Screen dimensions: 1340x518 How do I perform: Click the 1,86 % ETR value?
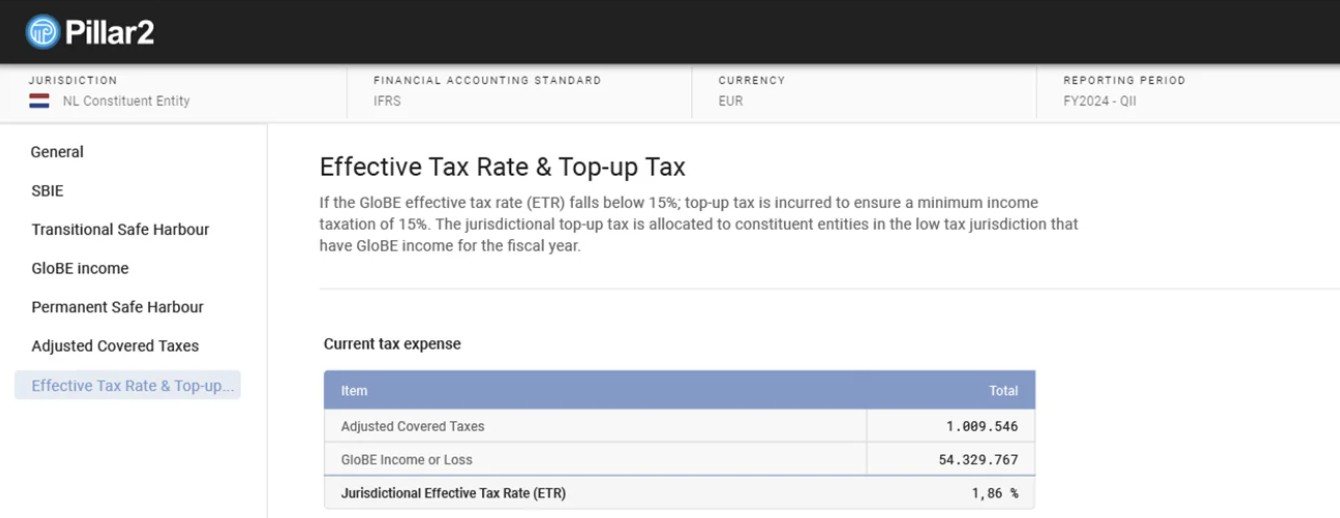click(995, 493)
